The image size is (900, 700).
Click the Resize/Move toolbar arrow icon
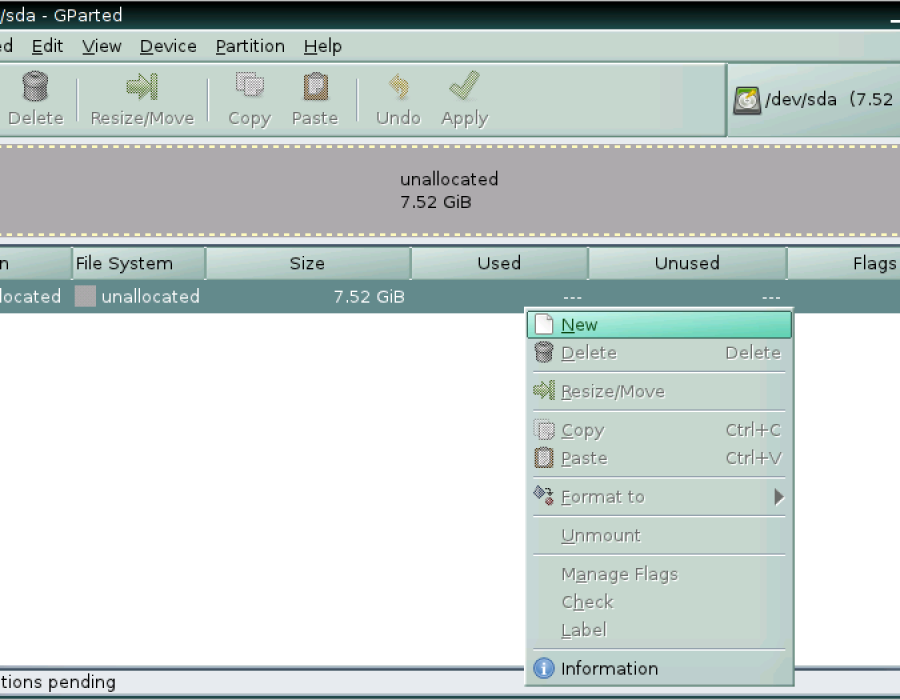(x=142, y=87)
